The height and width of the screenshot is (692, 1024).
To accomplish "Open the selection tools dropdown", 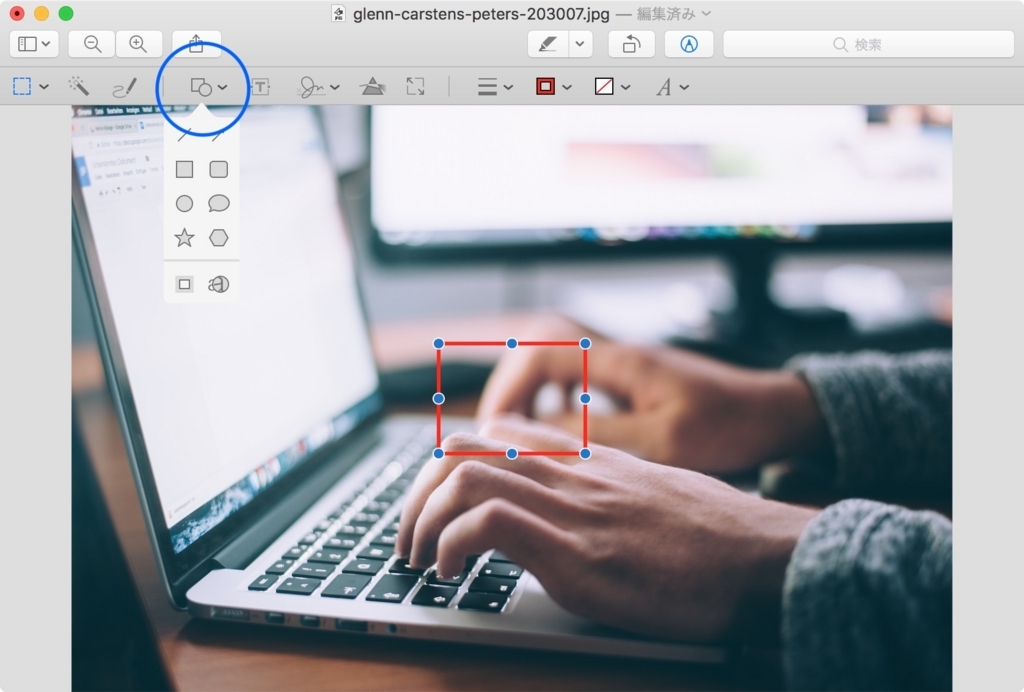I will [31, 86].
